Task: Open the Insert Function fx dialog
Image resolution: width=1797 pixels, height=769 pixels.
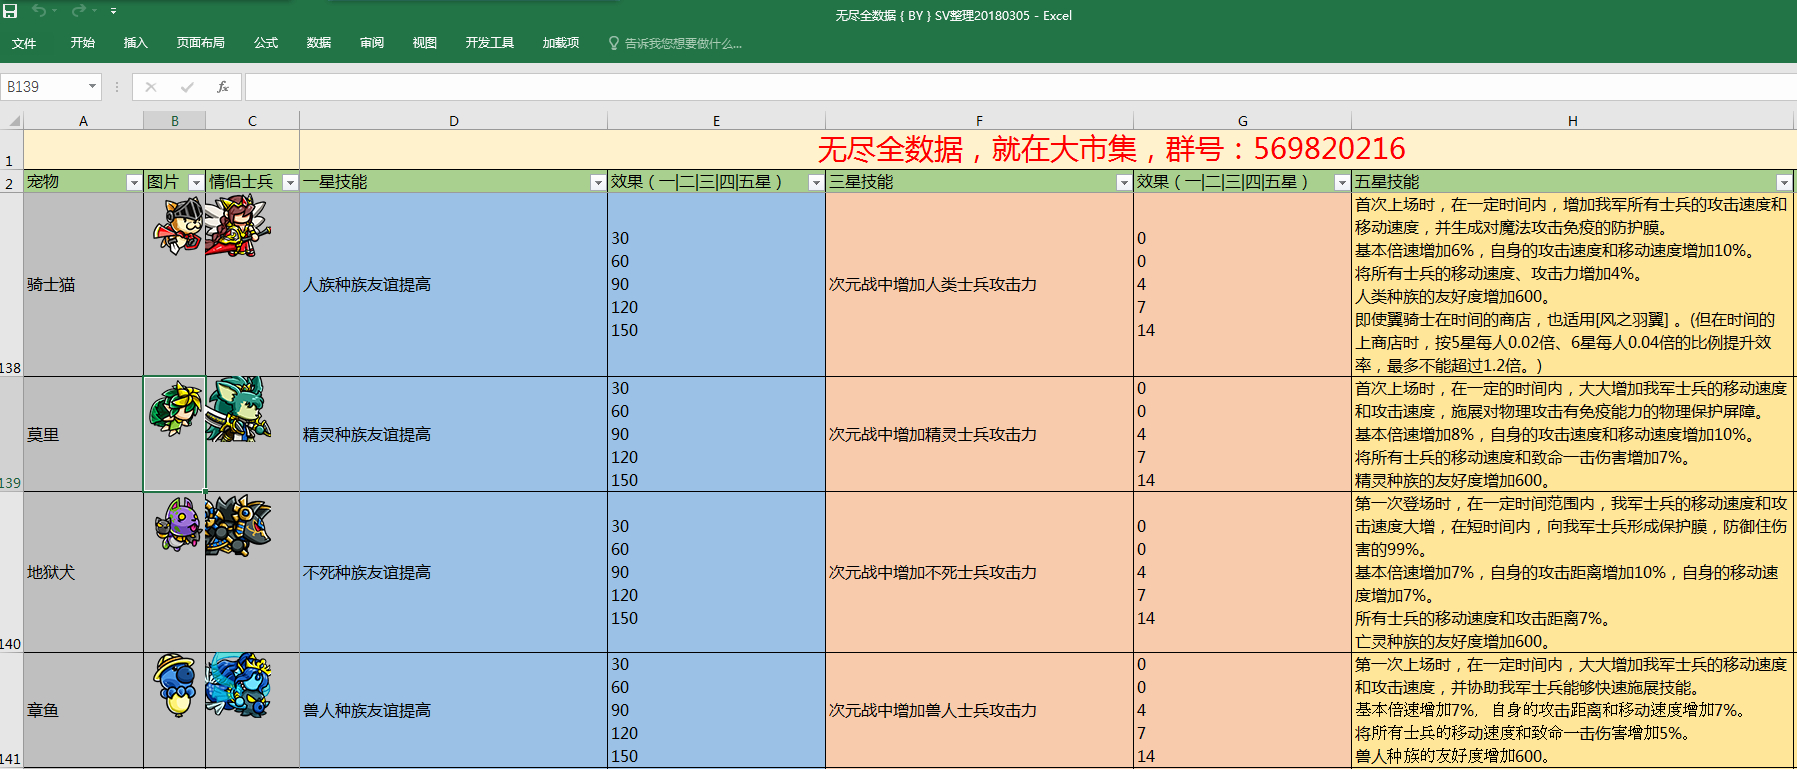Action: coord(223,87)
